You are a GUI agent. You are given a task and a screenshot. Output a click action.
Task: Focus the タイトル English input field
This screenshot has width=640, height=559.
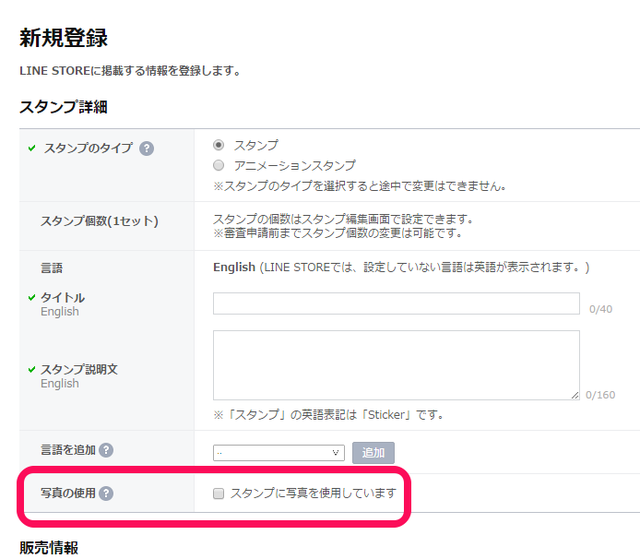coord(396,304)
